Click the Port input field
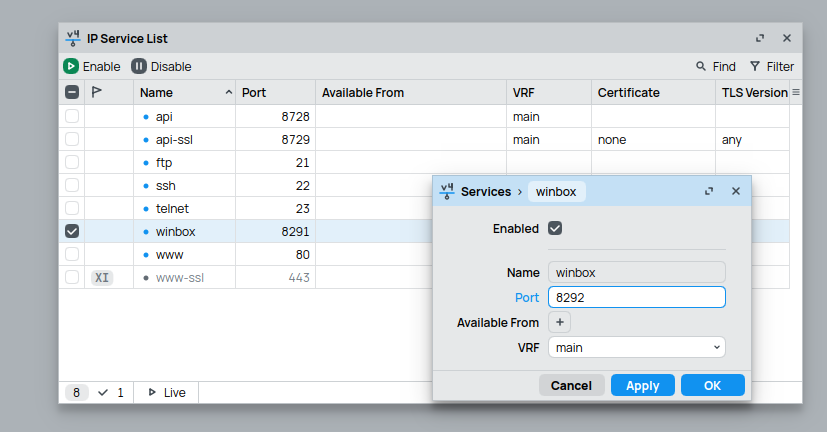The image size is (827, 432). [637, 297]
